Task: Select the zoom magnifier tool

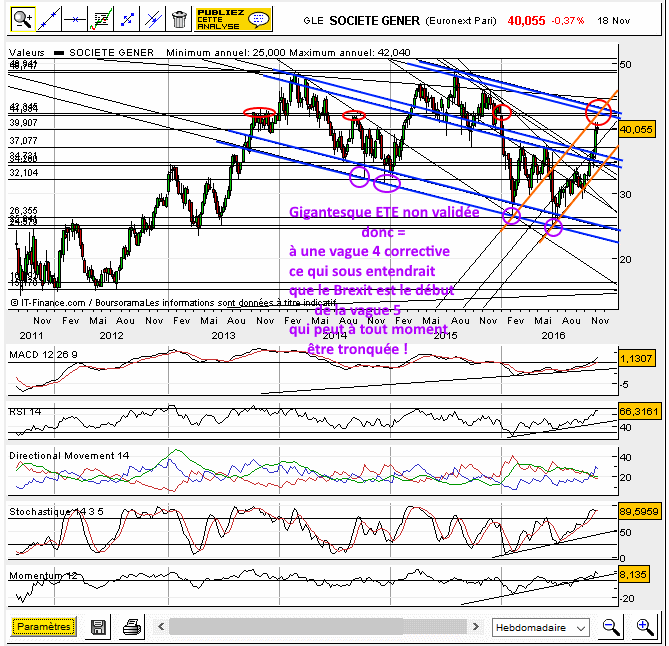Action: coord(23,19)
